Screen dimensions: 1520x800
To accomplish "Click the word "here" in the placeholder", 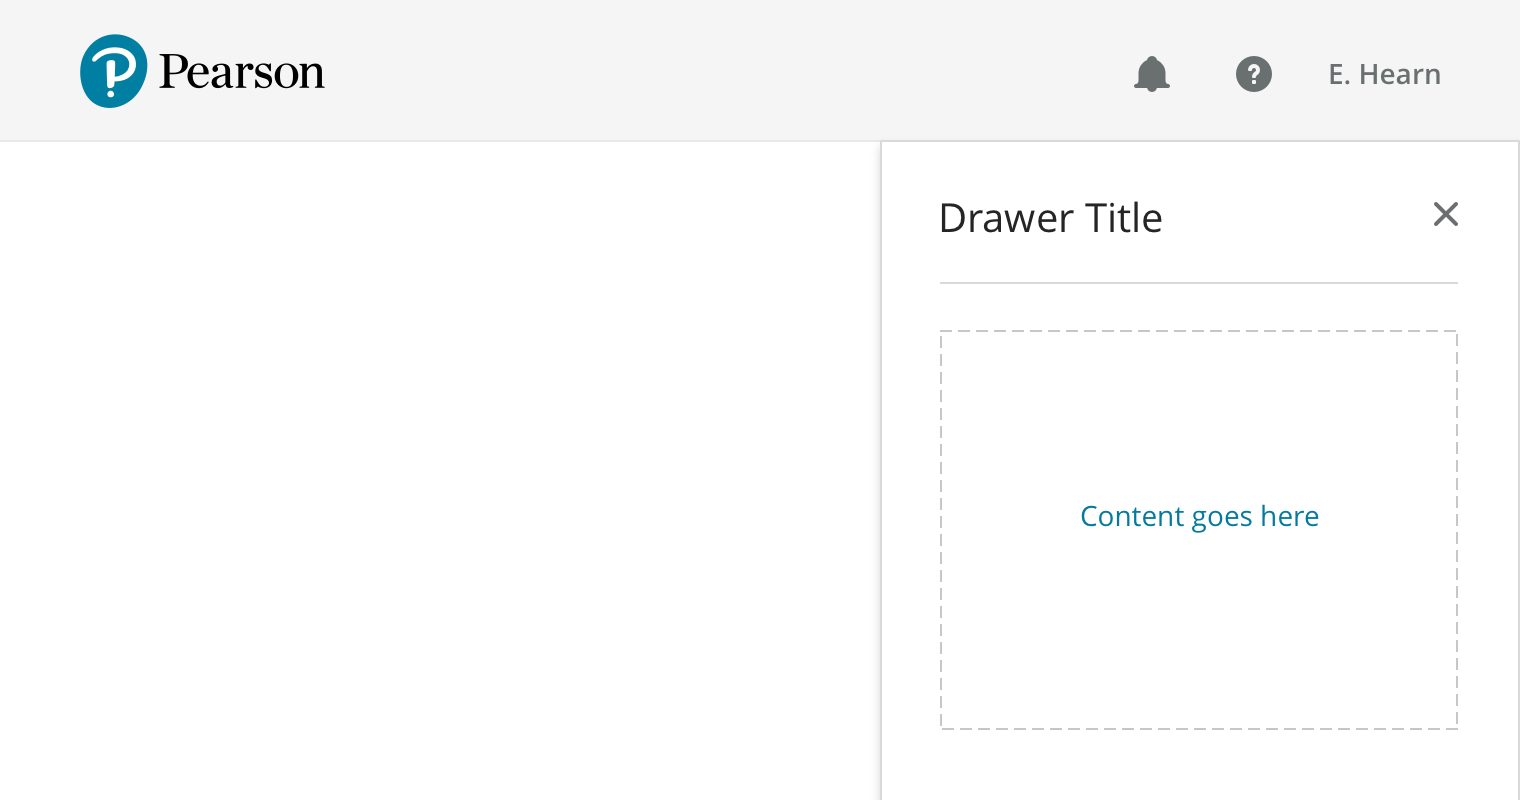I will 1290,516.
